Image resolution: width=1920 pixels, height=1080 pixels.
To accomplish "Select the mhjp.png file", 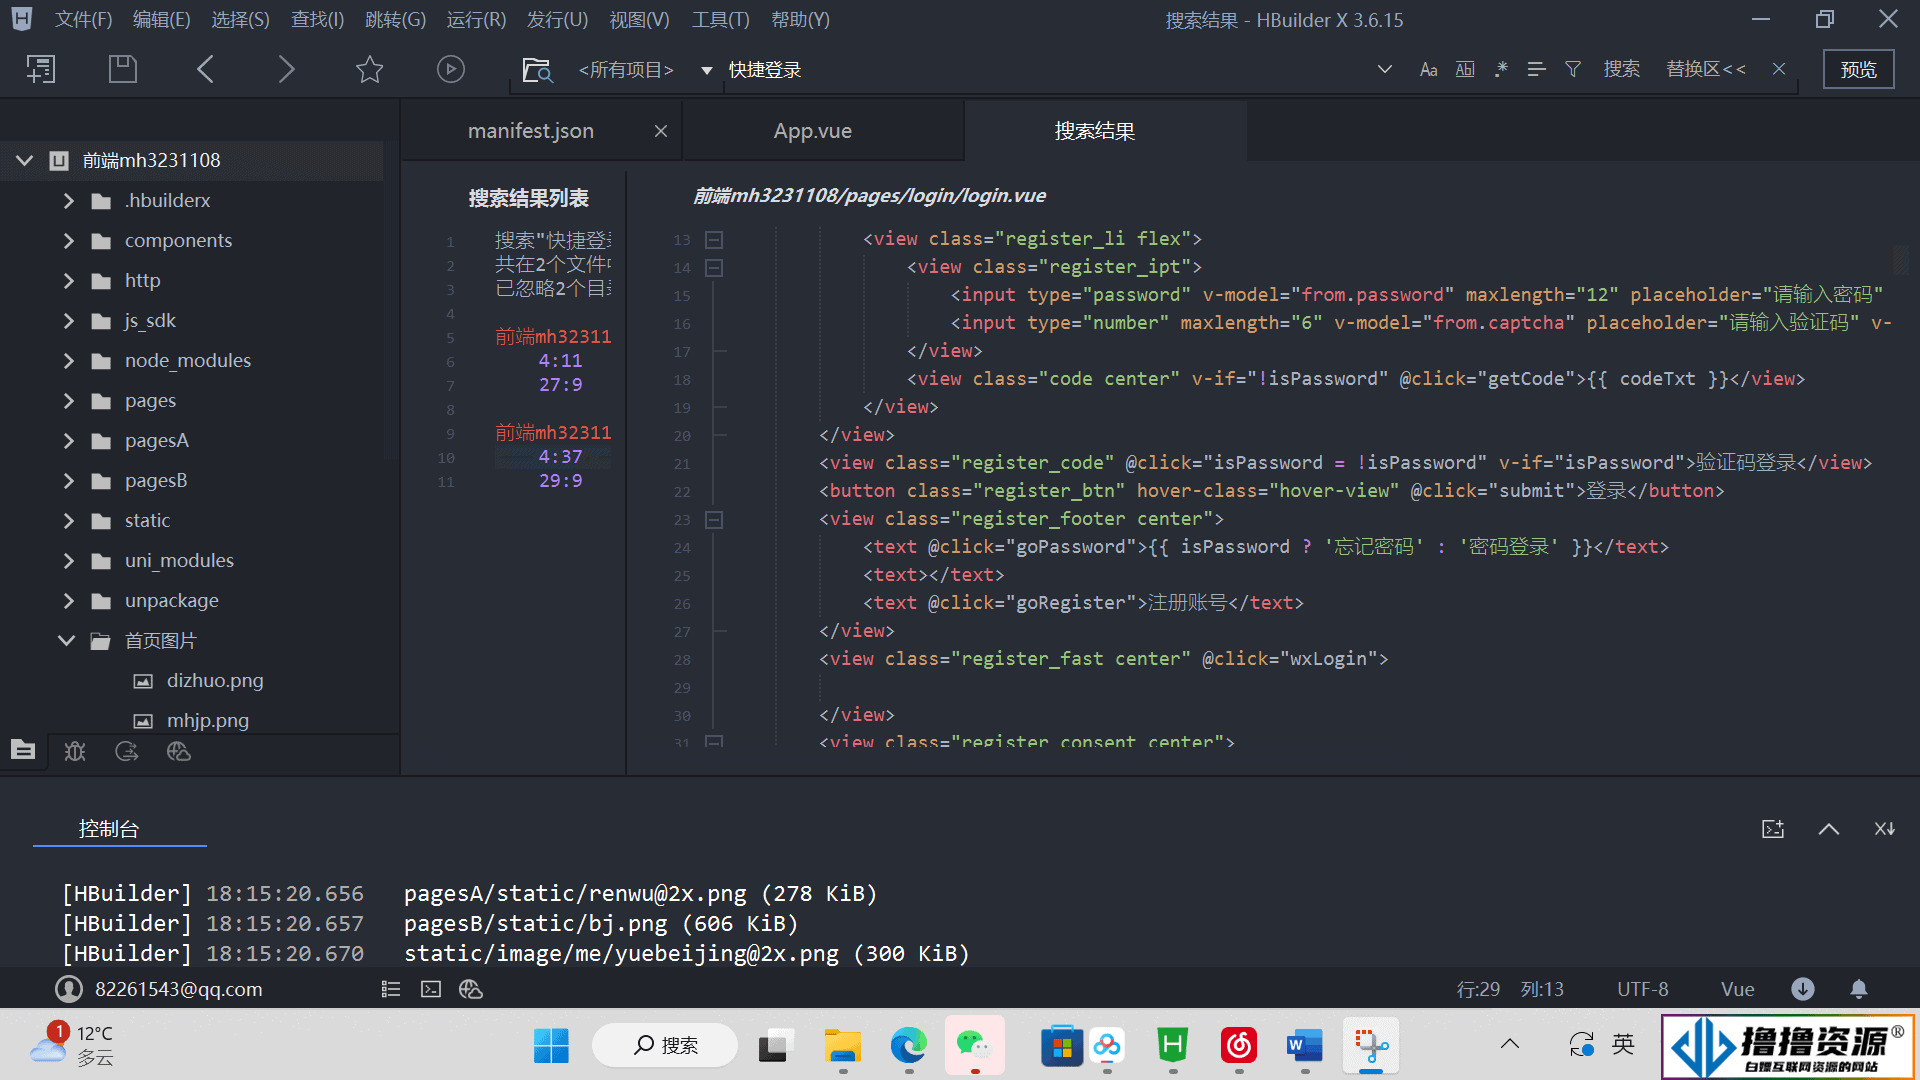I will coord(208,720).
